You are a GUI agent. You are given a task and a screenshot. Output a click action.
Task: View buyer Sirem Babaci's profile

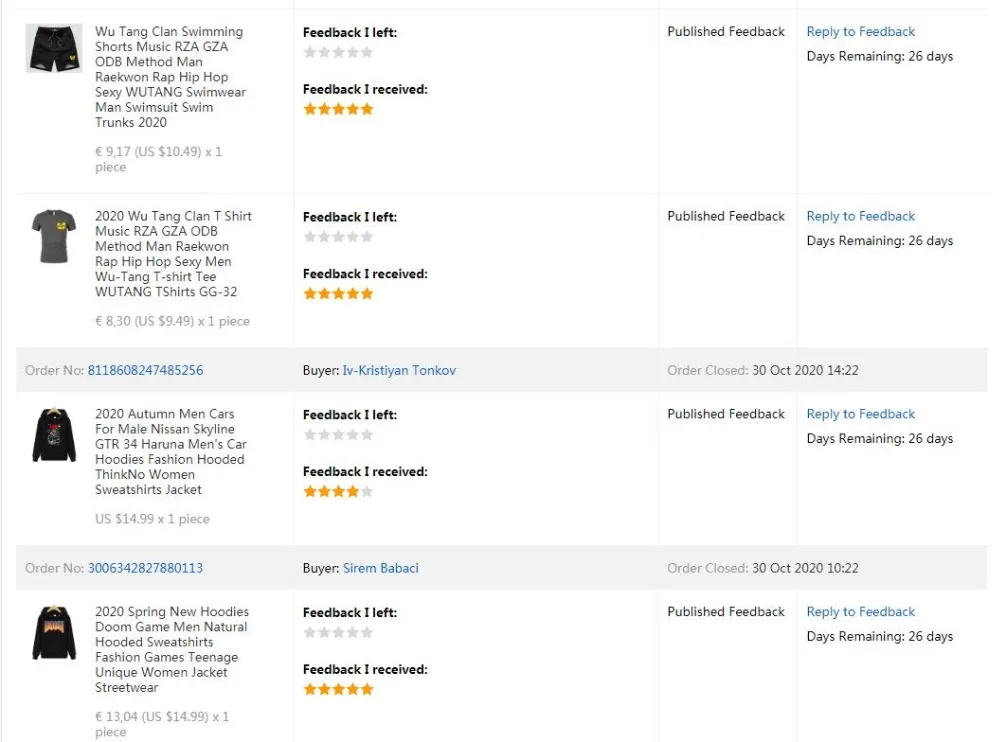click(x=381, y=568)
